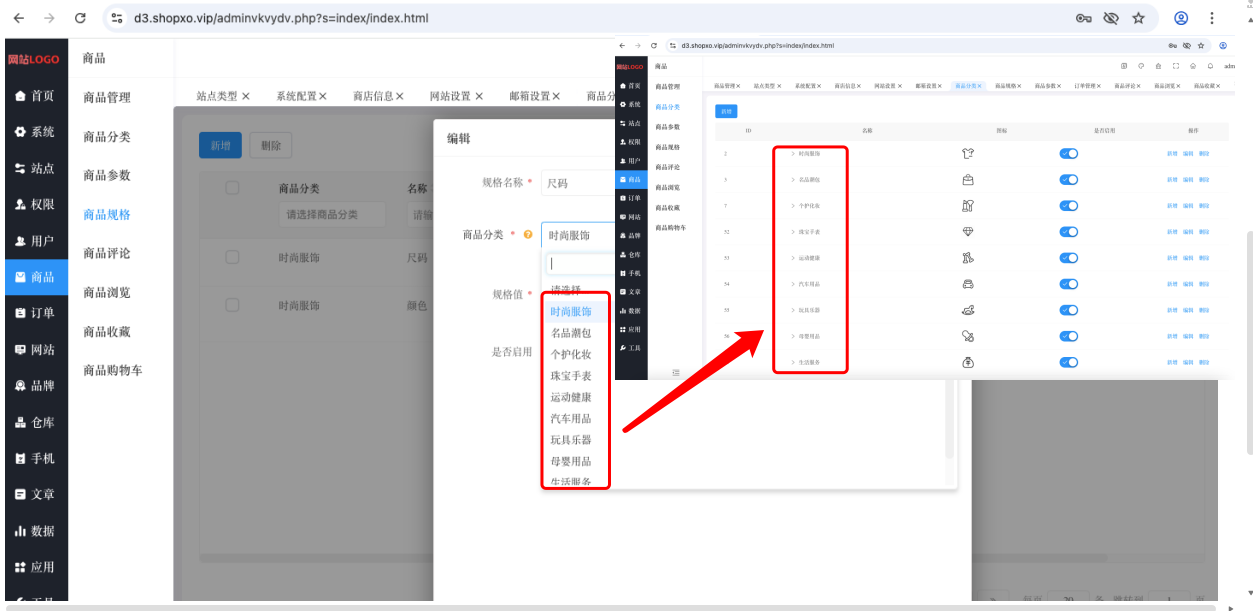
Task: Close the 站点类型 tab in the main page
Action: (245, 96)
